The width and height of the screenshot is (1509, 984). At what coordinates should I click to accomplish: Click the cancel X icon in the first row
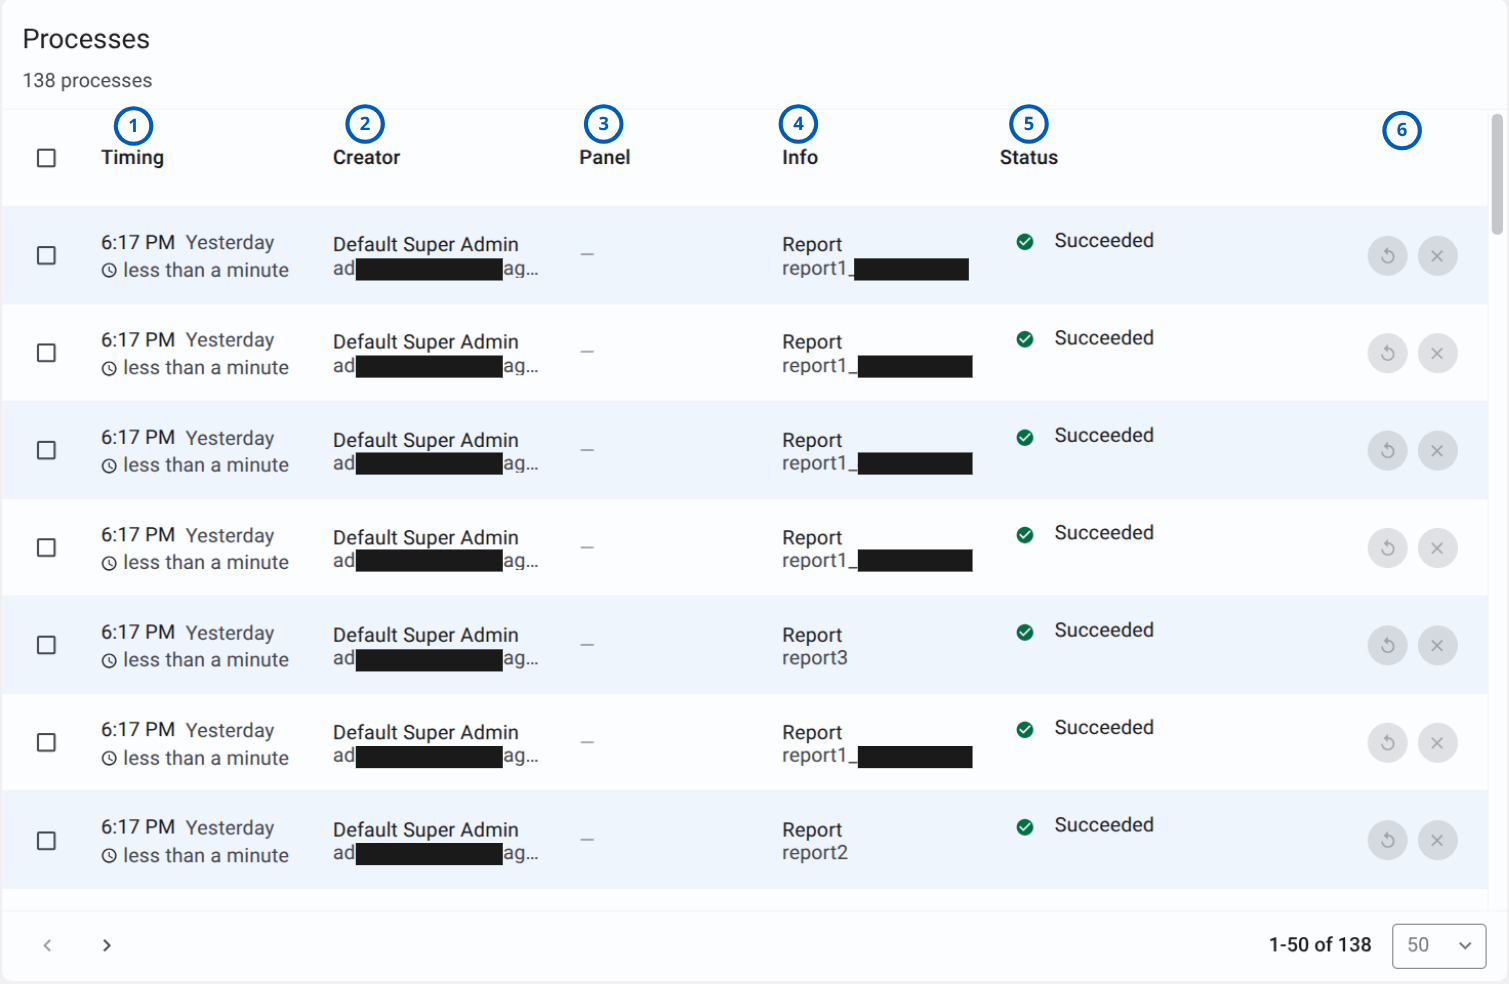click(x=1437, y=256)
